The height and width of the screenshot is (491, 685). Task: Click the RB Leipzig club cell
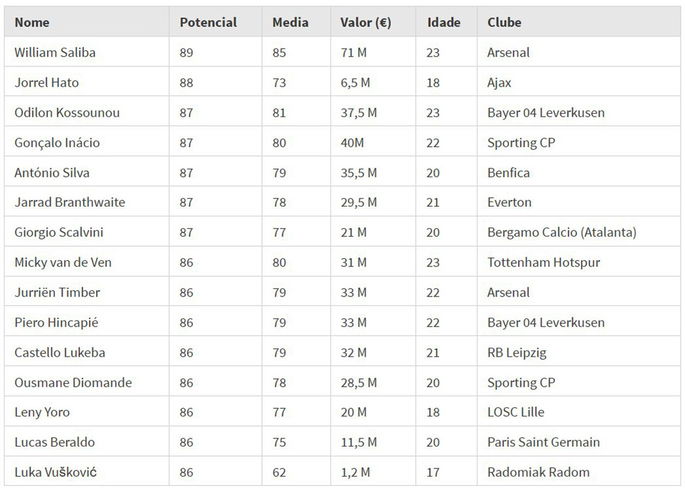coord(517,352)
